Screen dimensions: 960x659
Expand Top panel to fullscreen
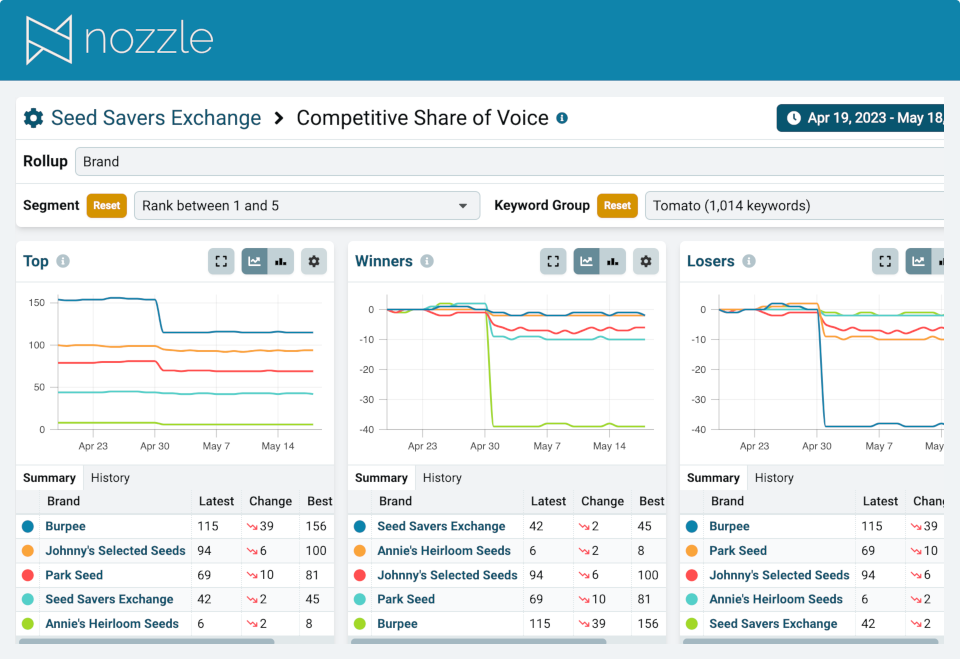click(x=221, y=262)
